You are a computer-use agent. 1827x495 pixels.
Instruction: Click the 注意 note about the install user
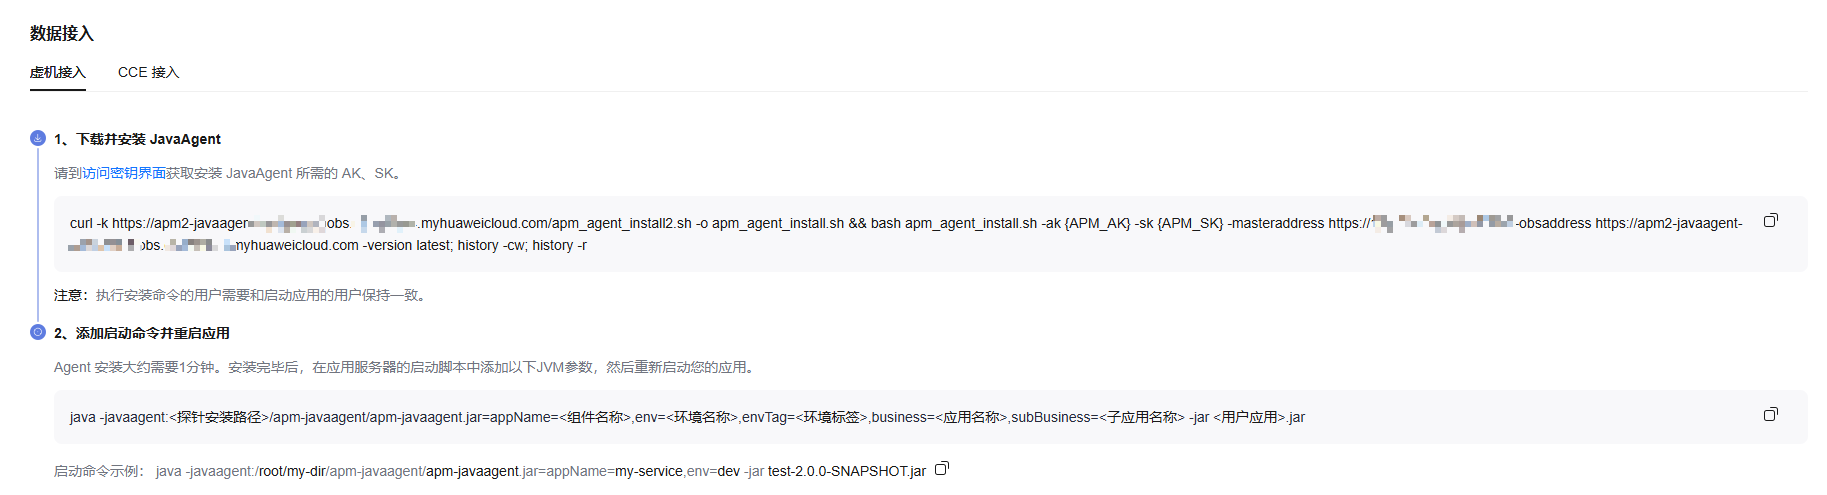point(241,295)
